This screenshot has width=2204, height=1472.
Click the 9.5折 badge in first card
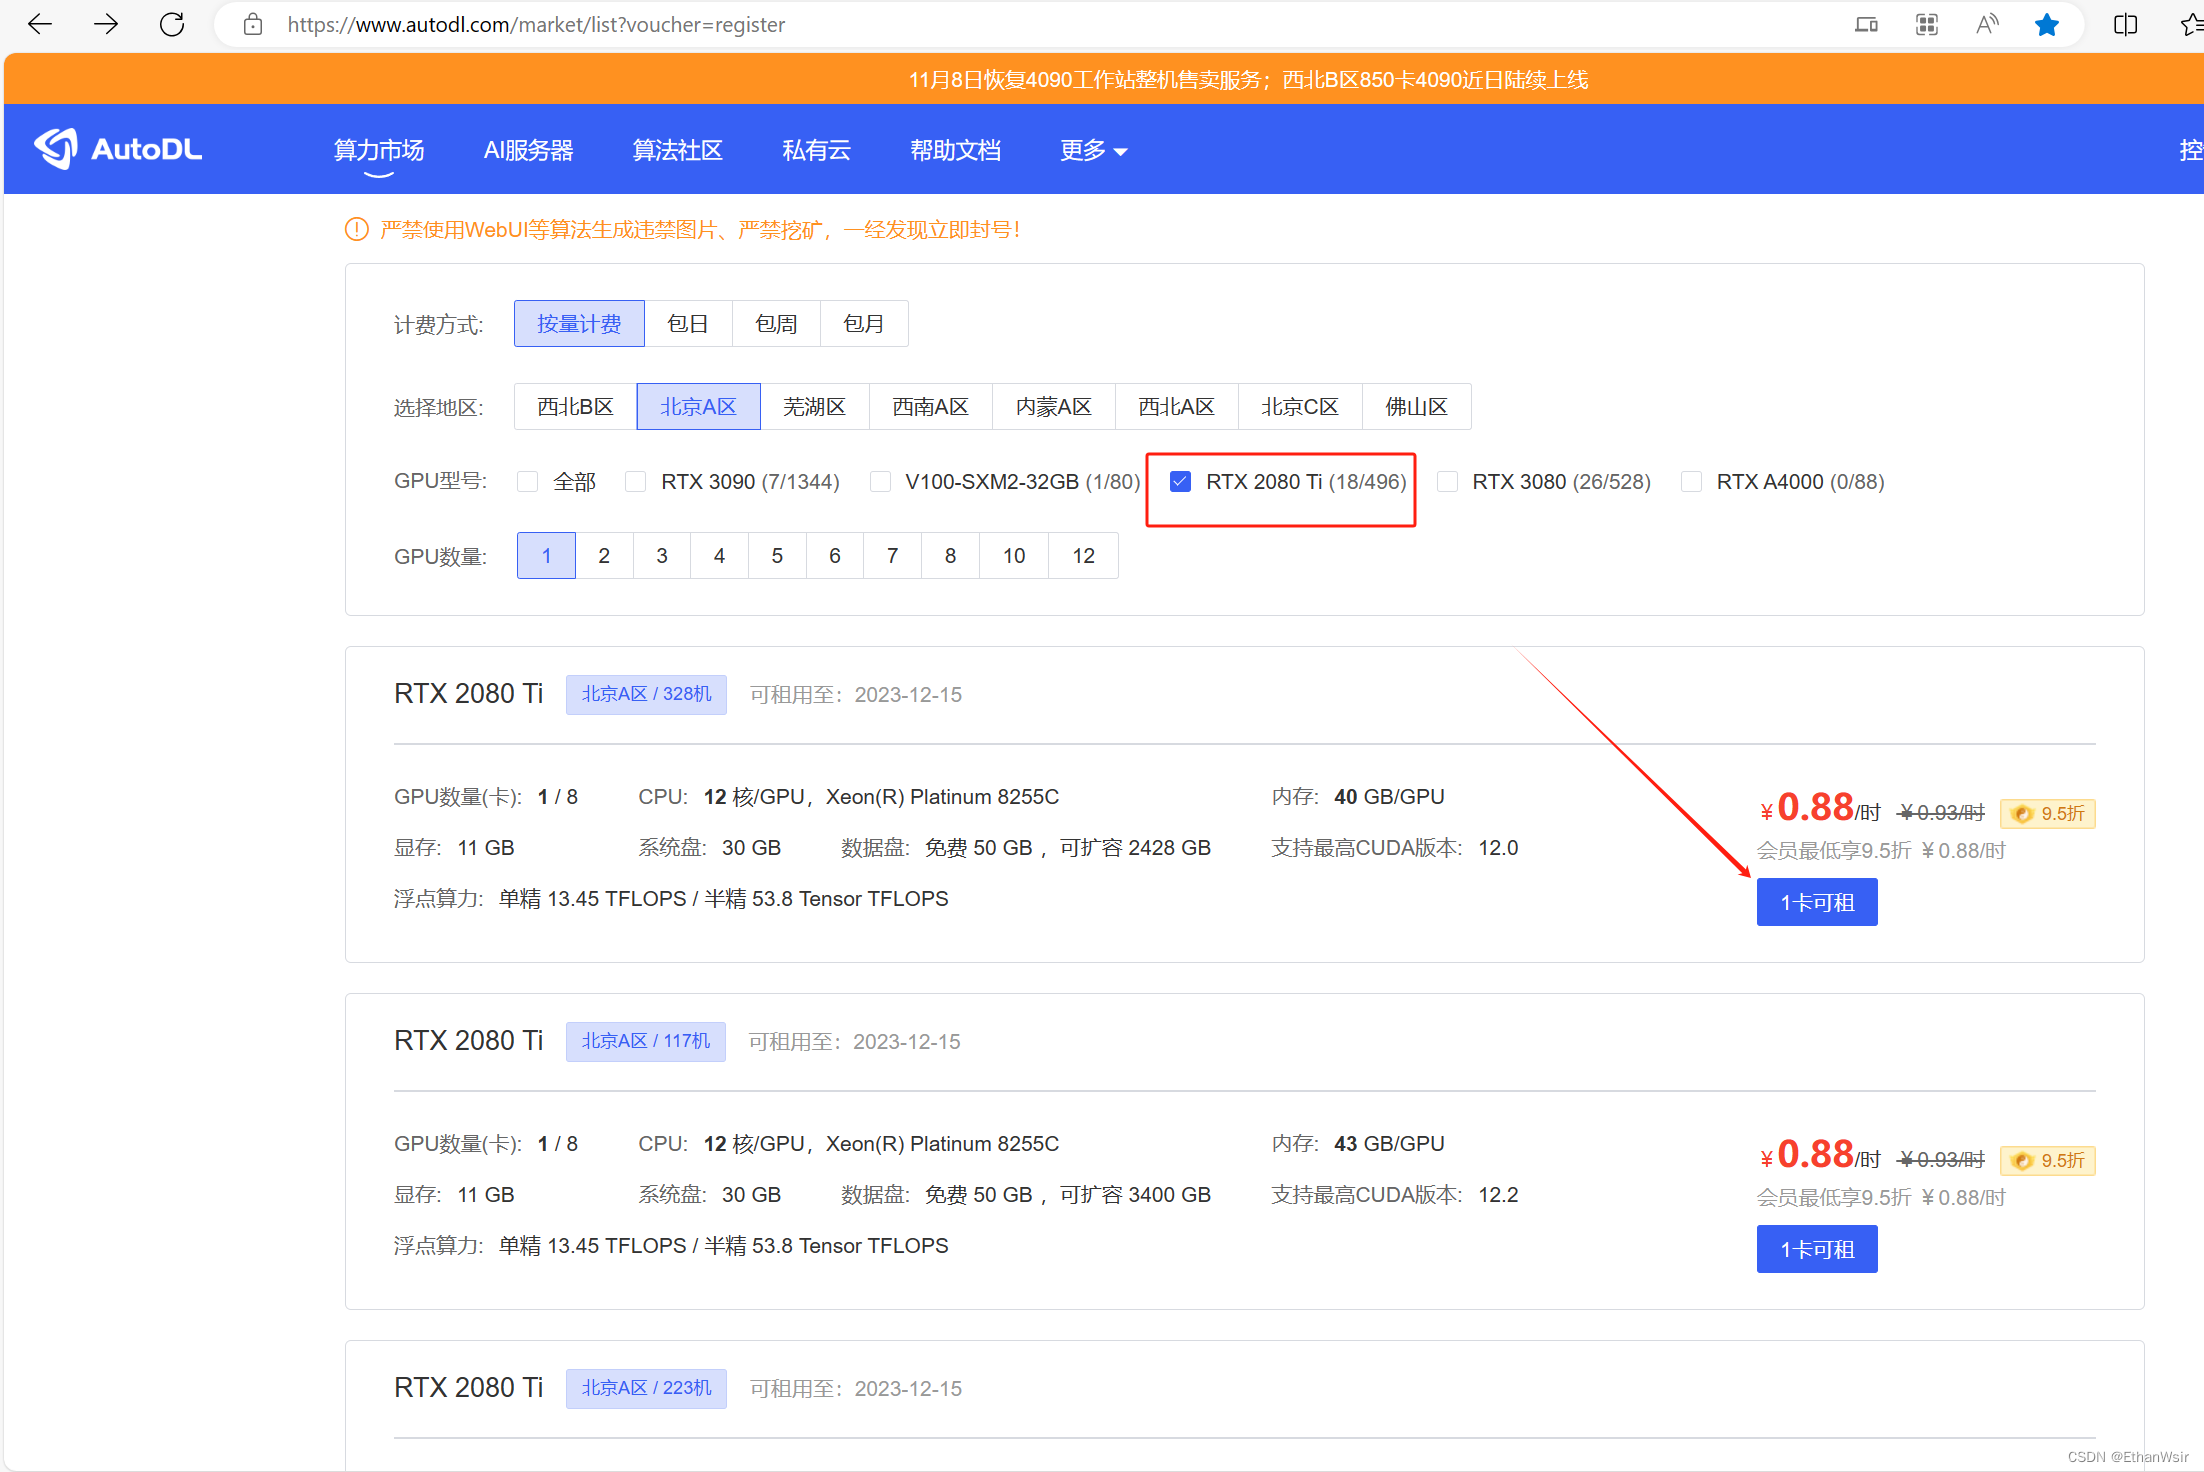point(2048,813)
